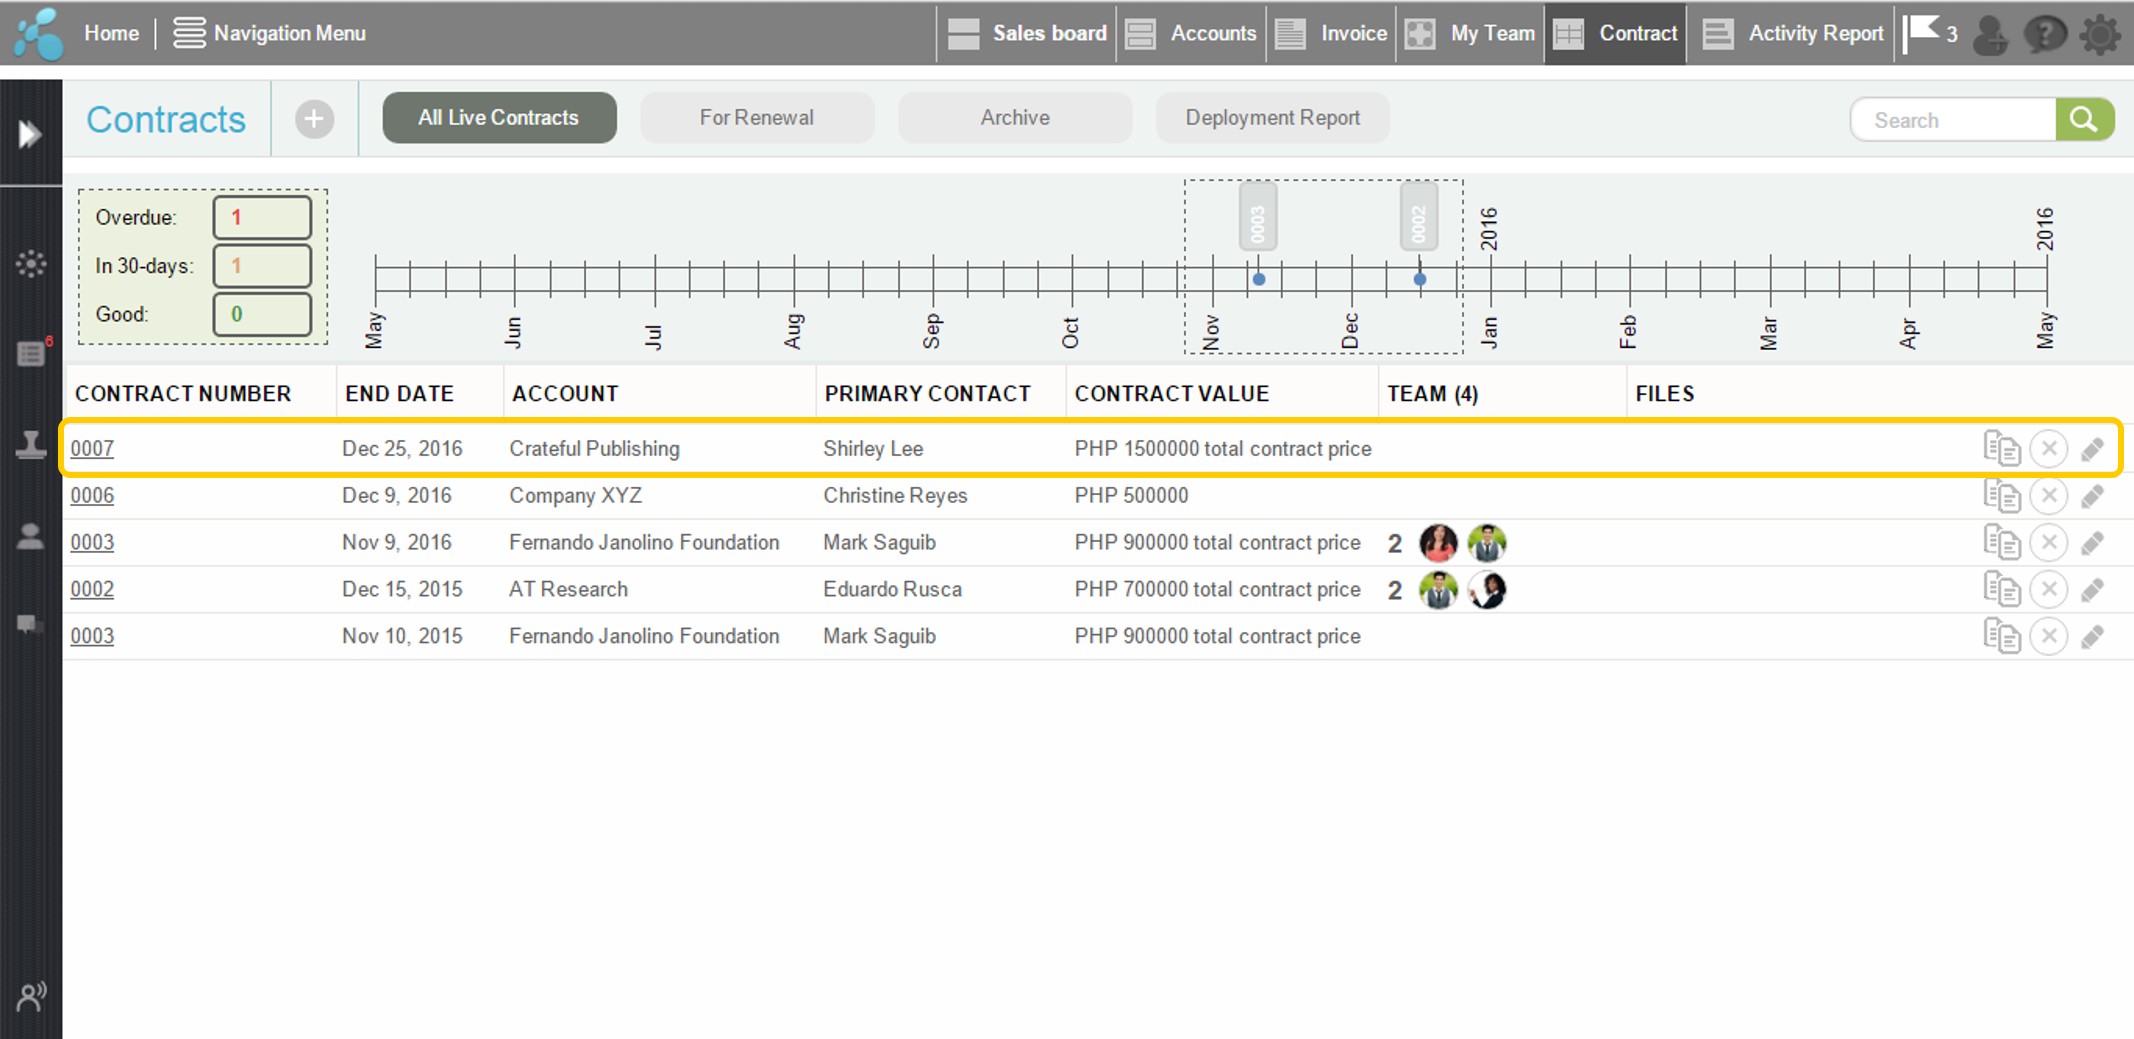Copy the Nov 10, 2015 contract

[x=2001, y=636]
